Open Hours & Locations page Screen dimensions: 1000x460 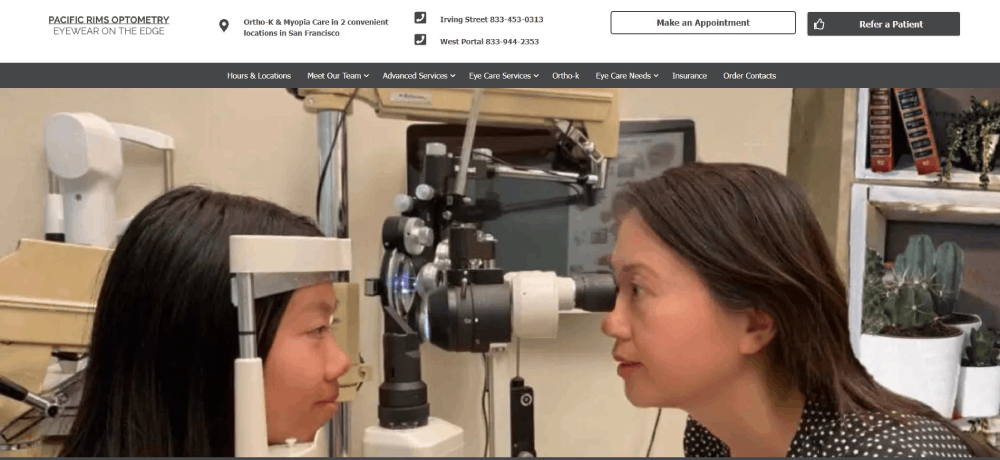pos(259,76)
